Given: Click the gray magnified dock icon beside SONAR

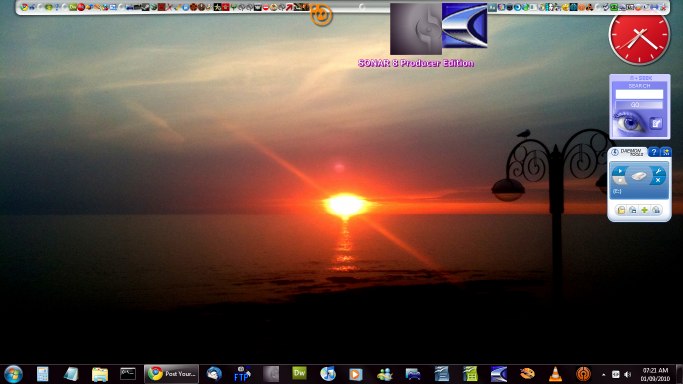Looking at the screenshot, I should click(416, 29).
